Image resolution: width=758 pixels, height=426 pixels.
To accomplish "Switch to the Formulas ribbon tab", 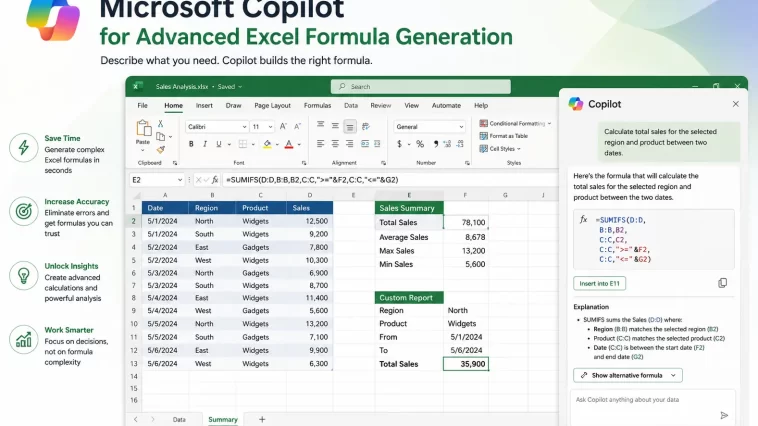I will [x=317, y=105].
